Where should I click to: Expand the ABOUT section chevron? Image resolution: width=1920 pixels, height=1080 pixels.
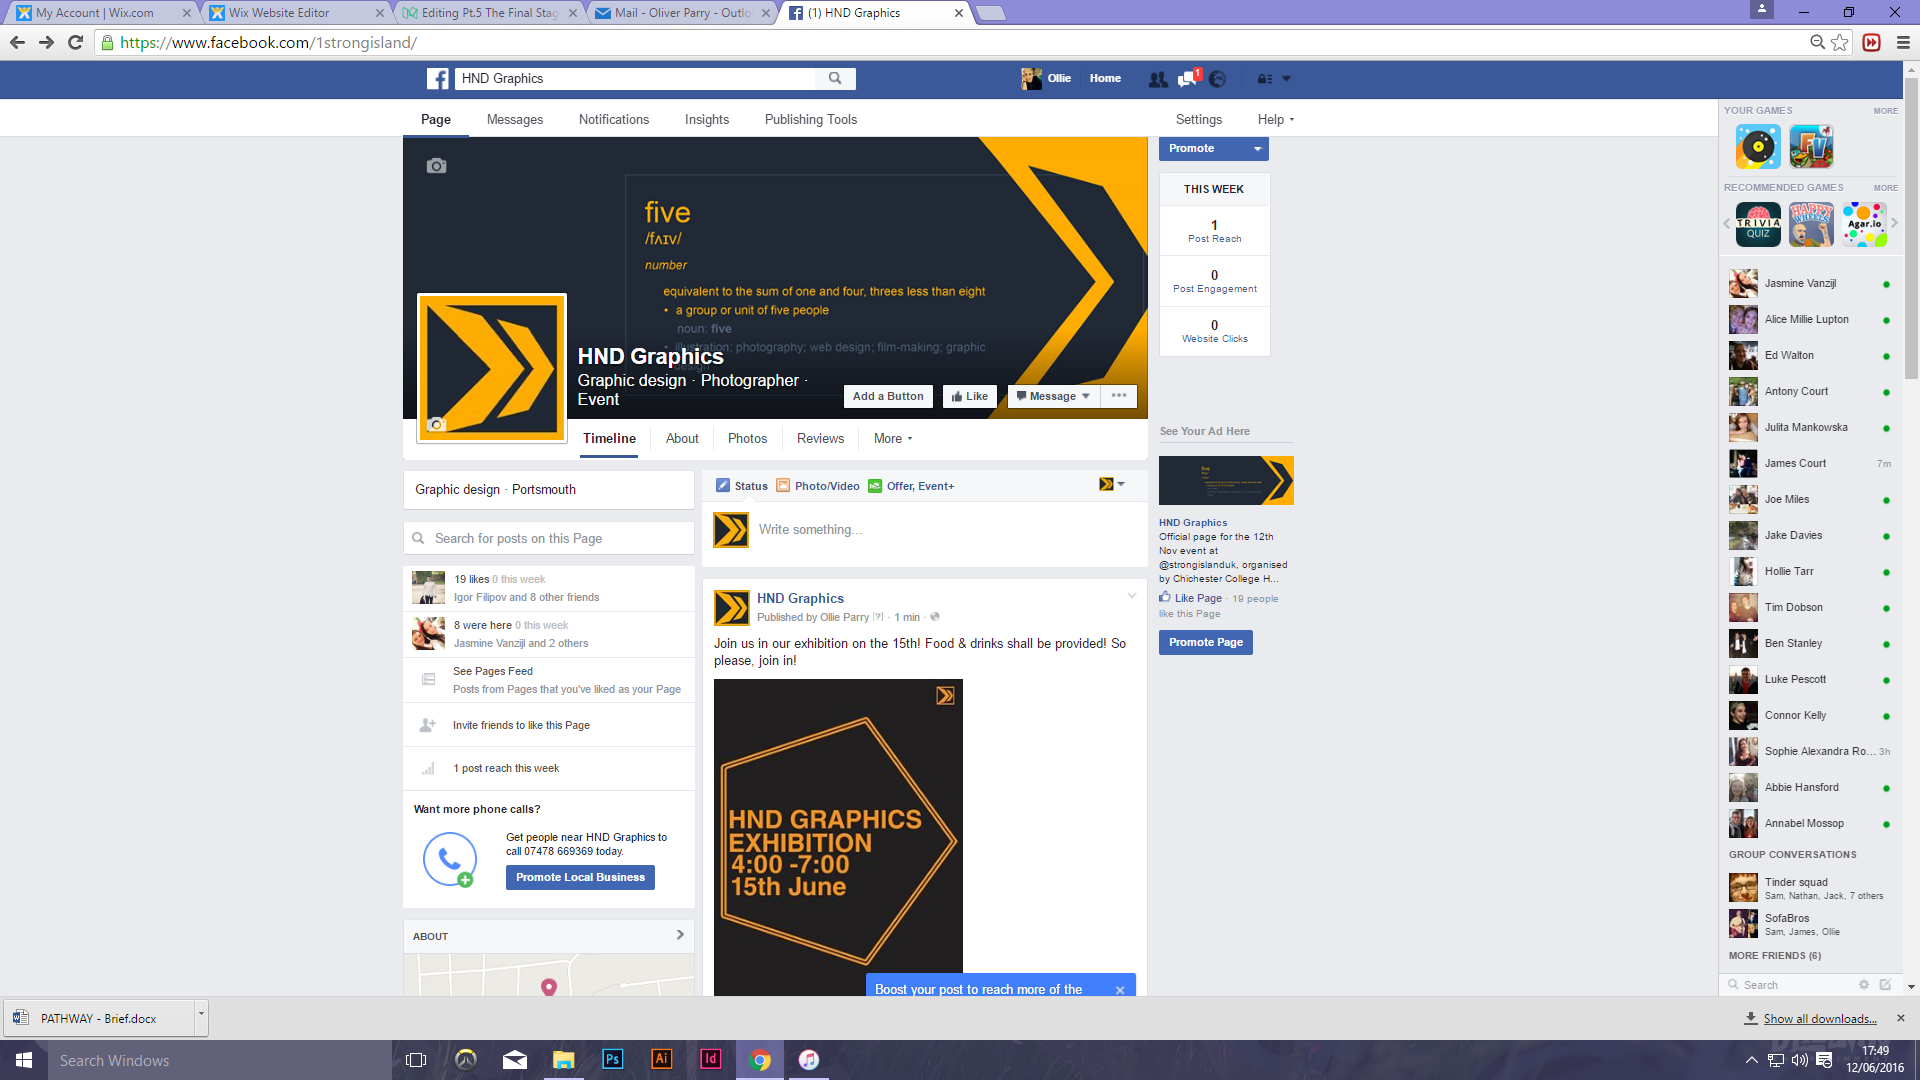click(680, 935)
